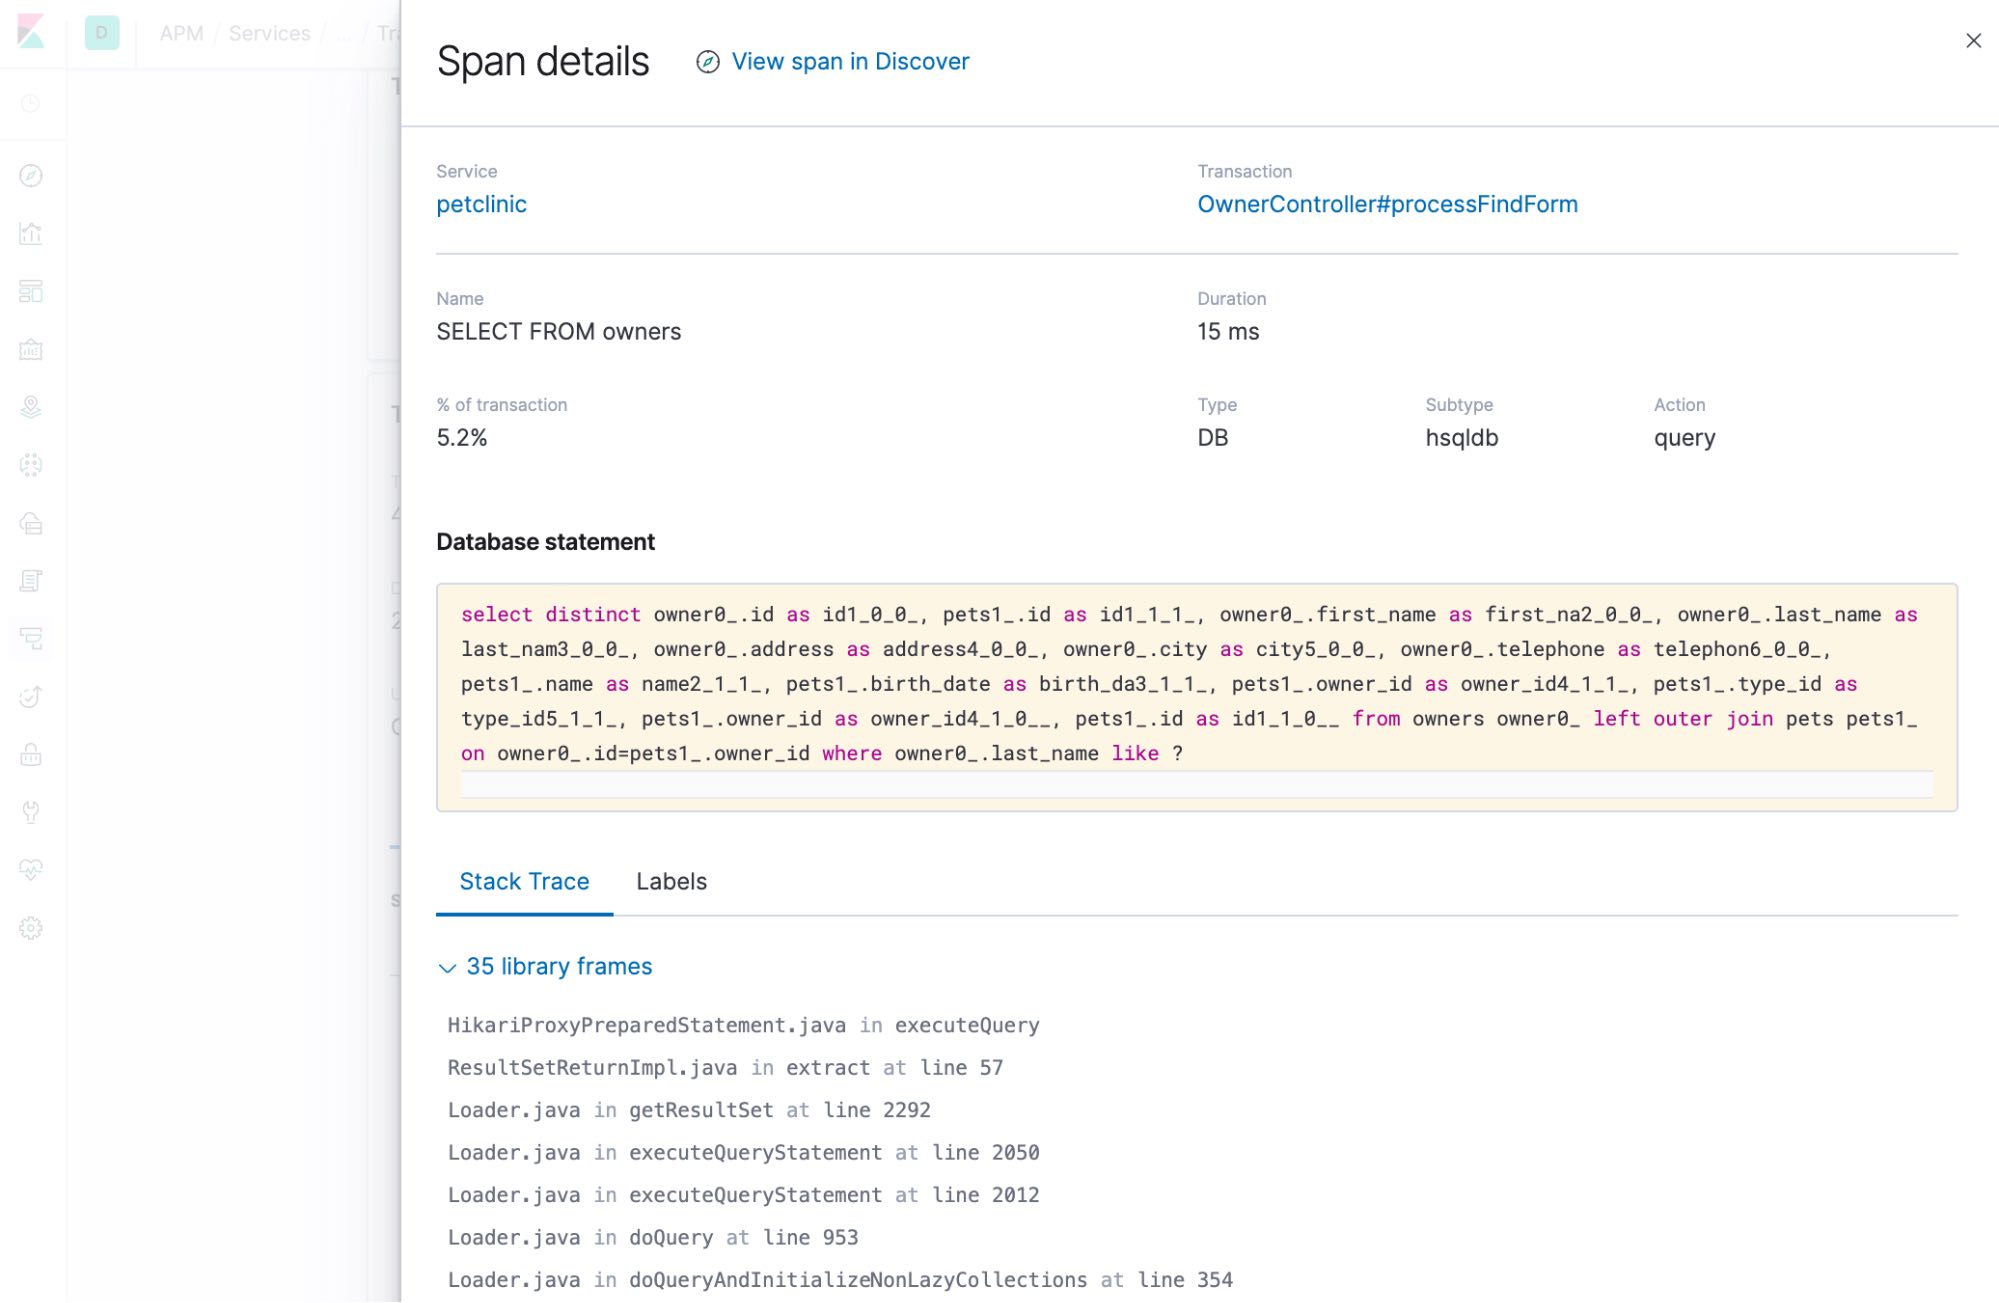The height and width of the screenshot is (1303, 1999).
Task: Open Discover from the sidebar
Action: [x=31, y=175]
